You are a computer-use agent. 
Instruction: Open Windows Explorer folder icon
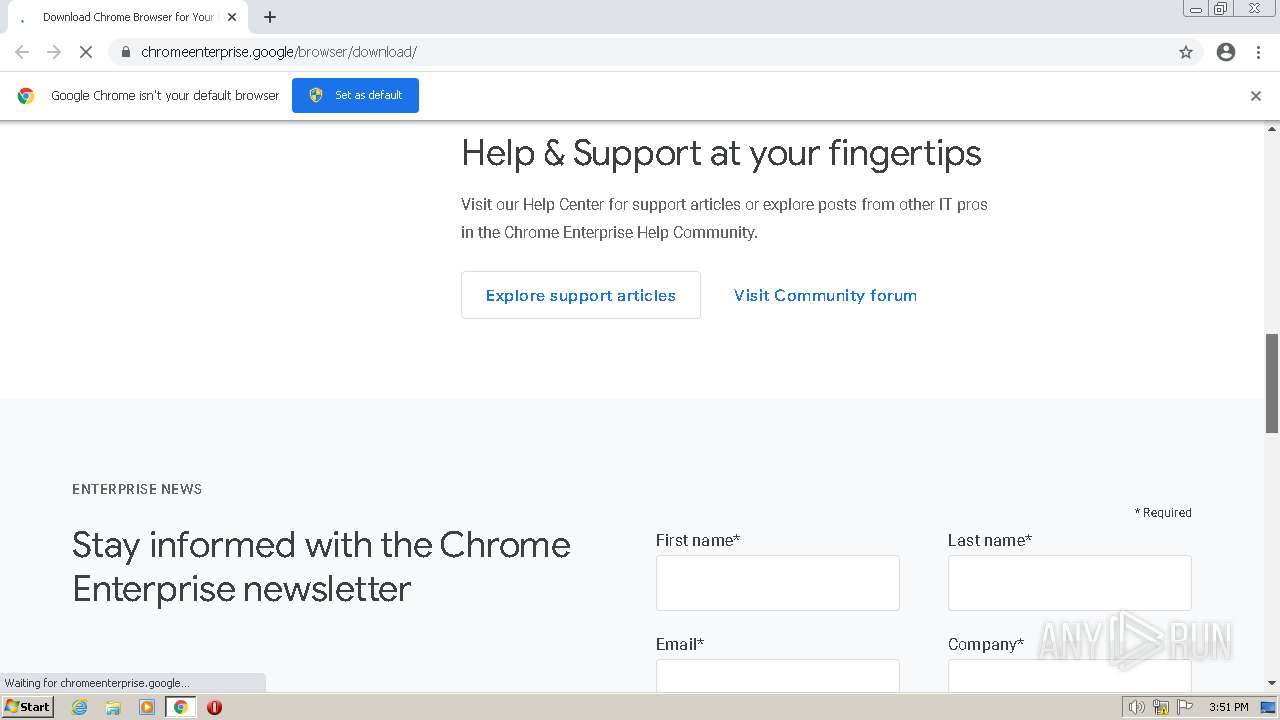[x=113, y=707]
